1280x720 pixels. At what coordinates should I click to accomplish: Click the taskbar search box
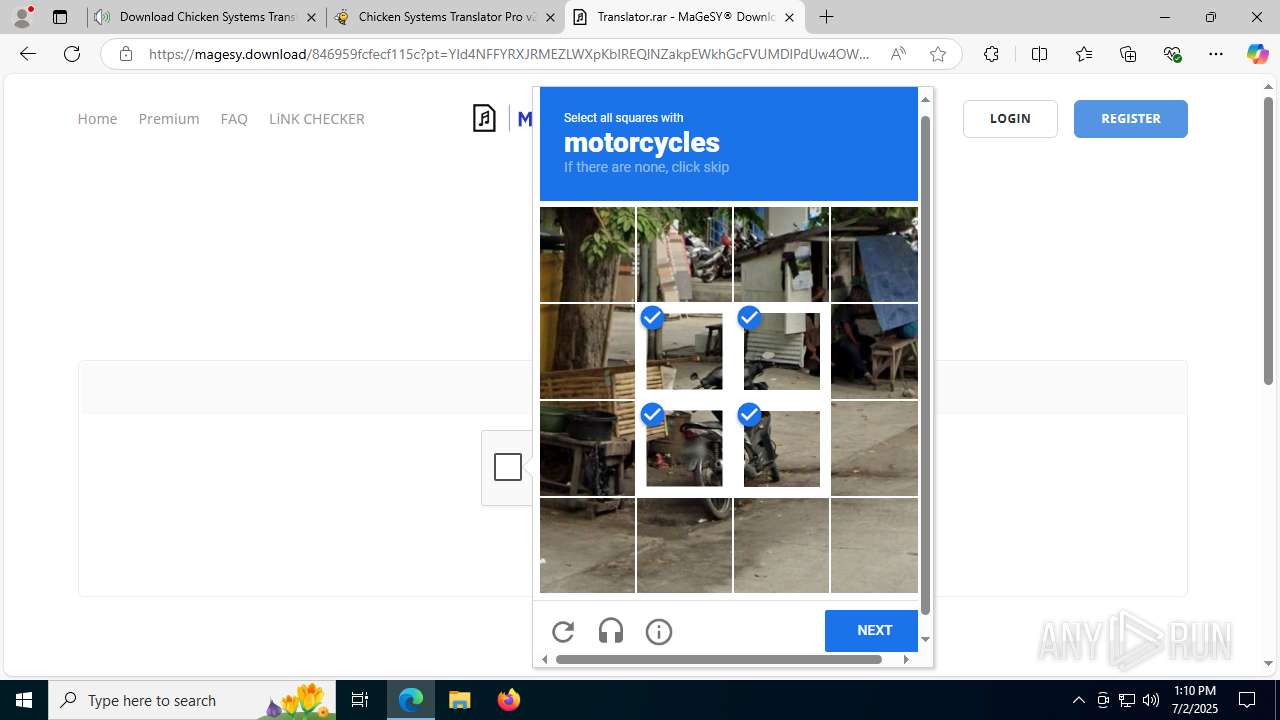(x=192, y=700)
